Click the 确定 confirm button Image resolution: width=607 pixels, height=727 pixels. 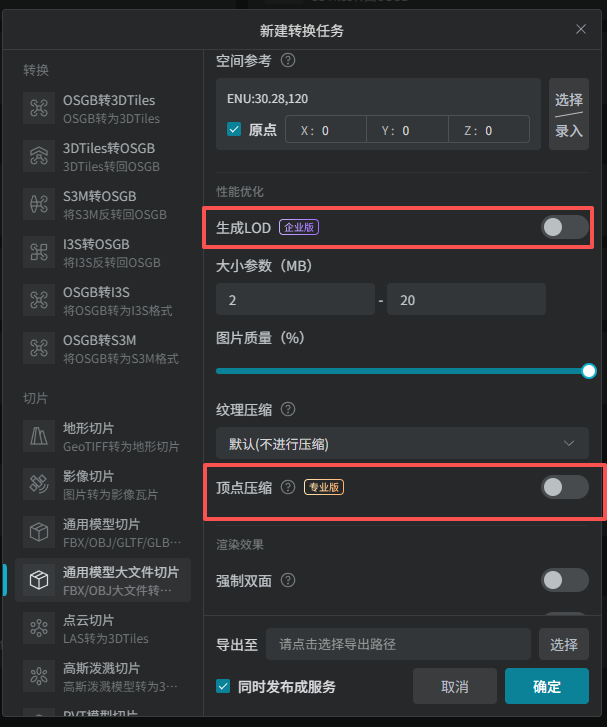547,686
